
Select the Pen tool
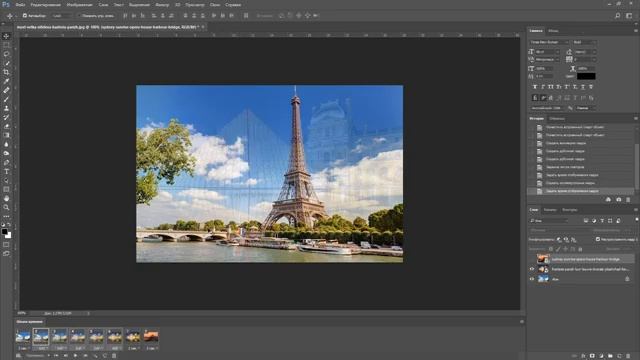pos(6,162)
